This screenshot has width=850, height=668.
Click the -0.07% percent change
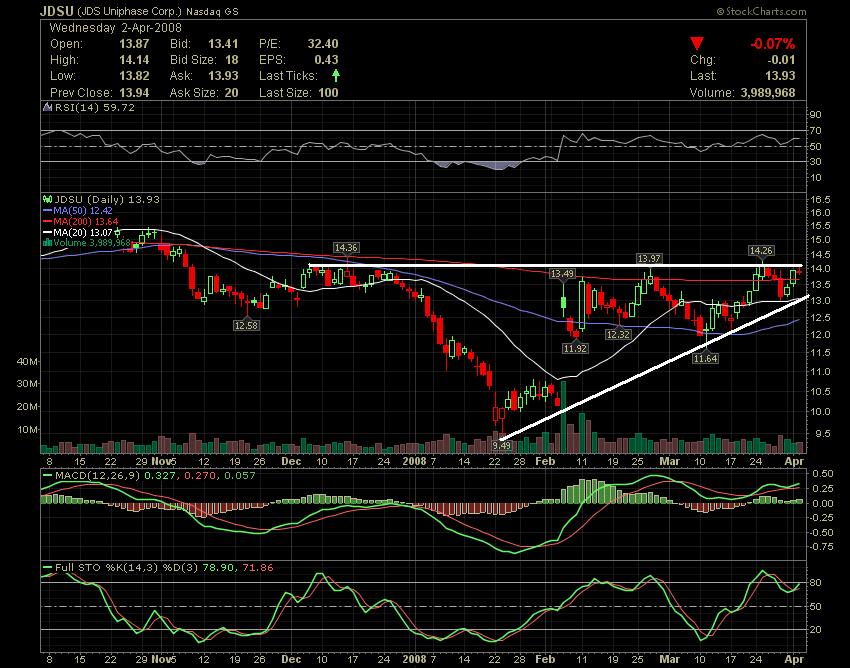tap(772, 44)
